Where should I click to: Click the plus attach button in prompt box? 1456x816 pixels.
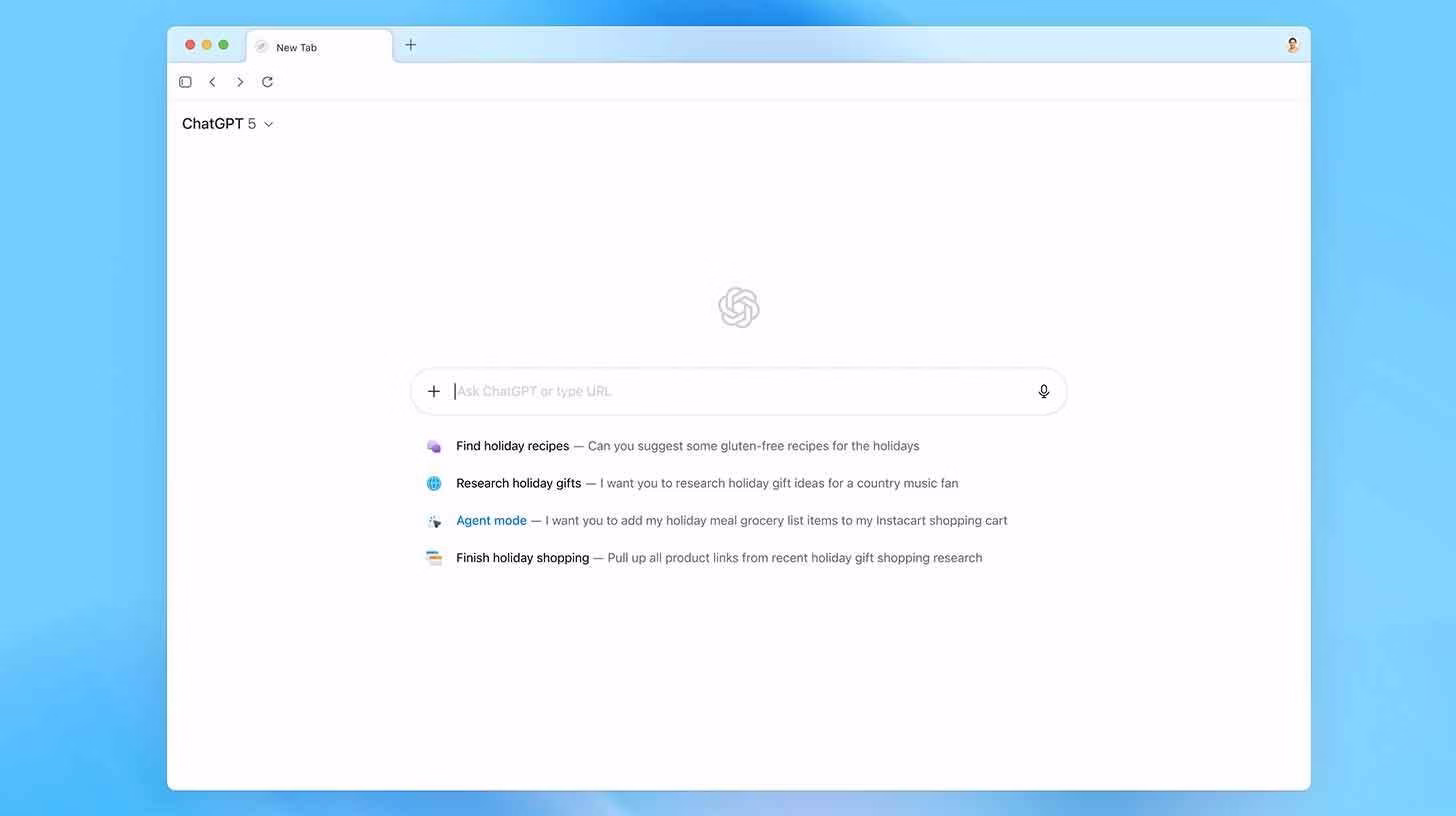434,391
